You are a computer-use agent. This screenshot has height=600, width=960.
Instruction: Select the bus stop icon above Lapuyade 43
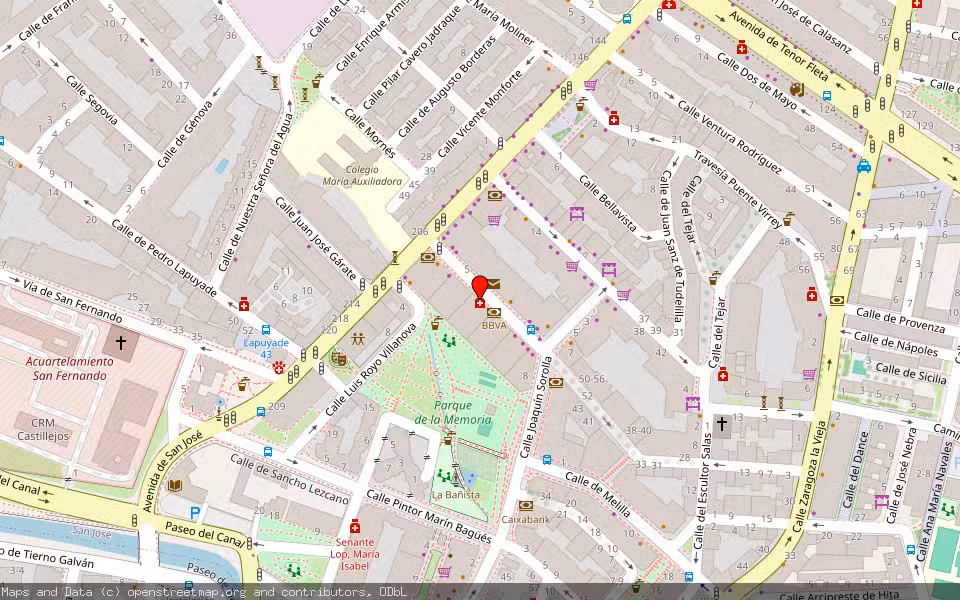[266, 330]
